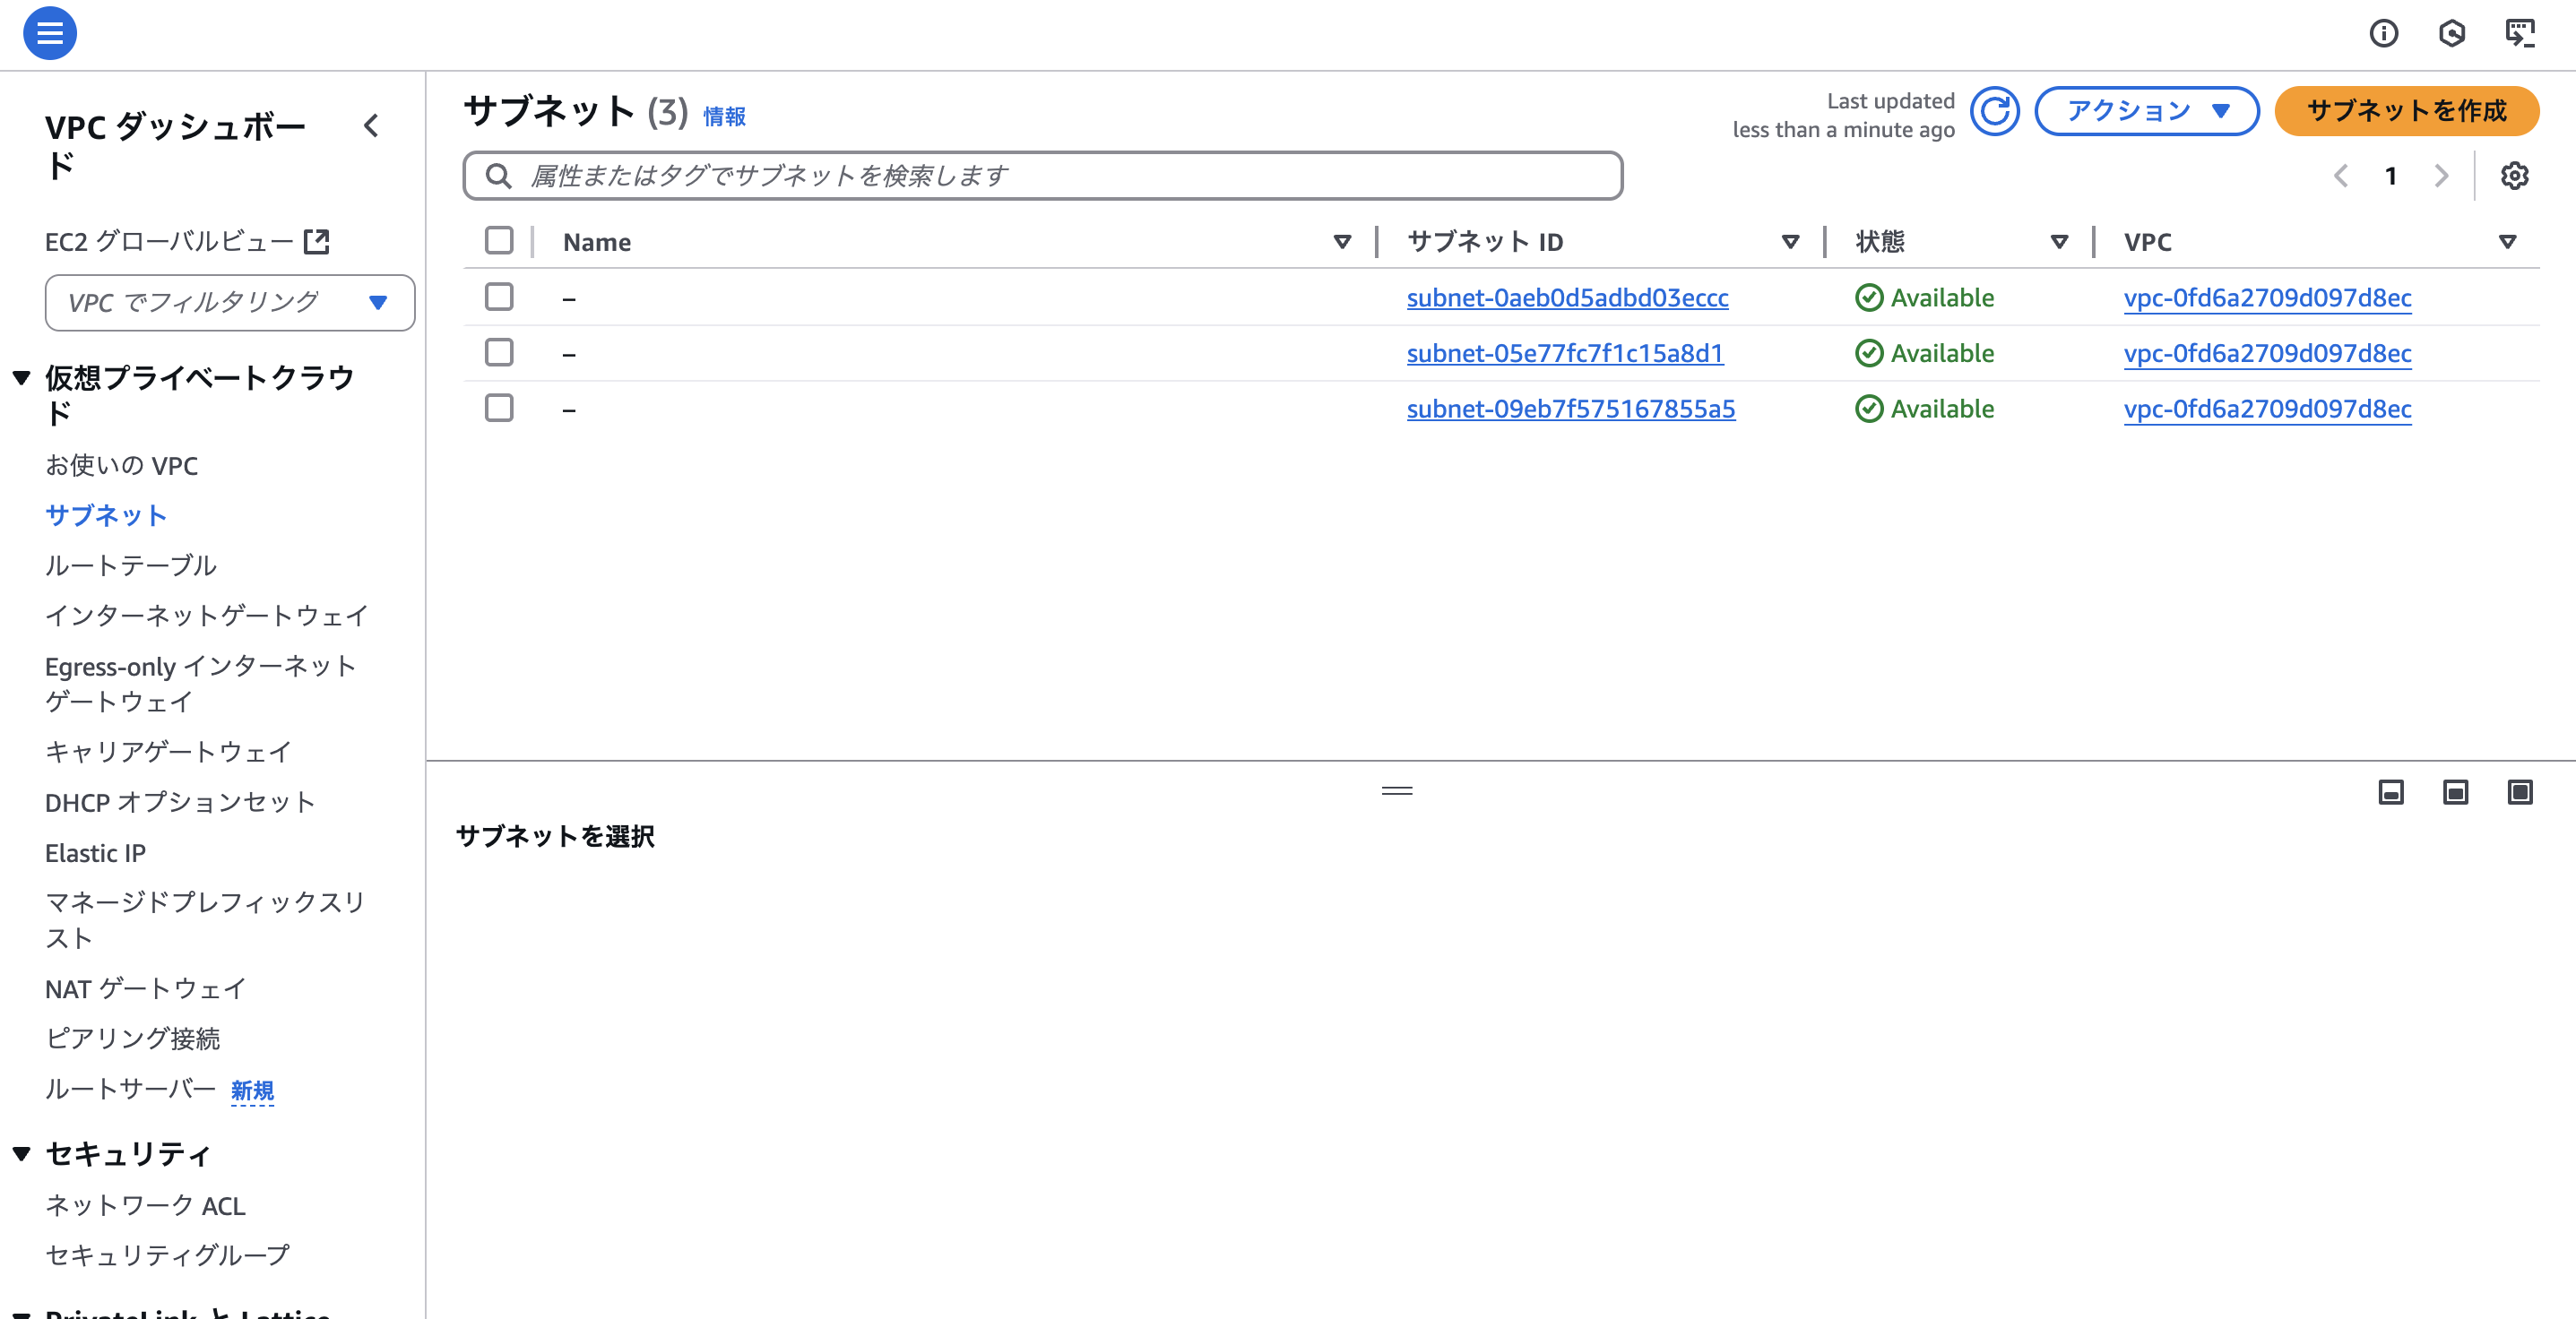The height and width of the screenshot is (1319, 2576).
Task: Open the hamburger navigation menu
Action: [50, 34]
